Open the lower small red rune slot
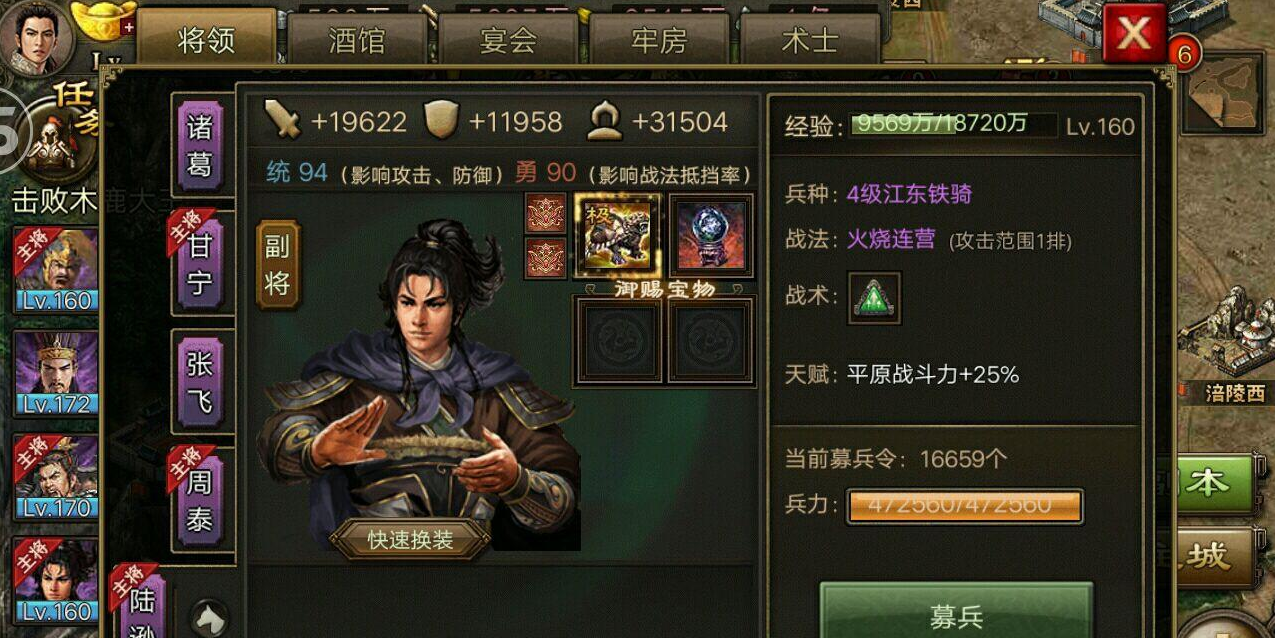 pos(546,259)
